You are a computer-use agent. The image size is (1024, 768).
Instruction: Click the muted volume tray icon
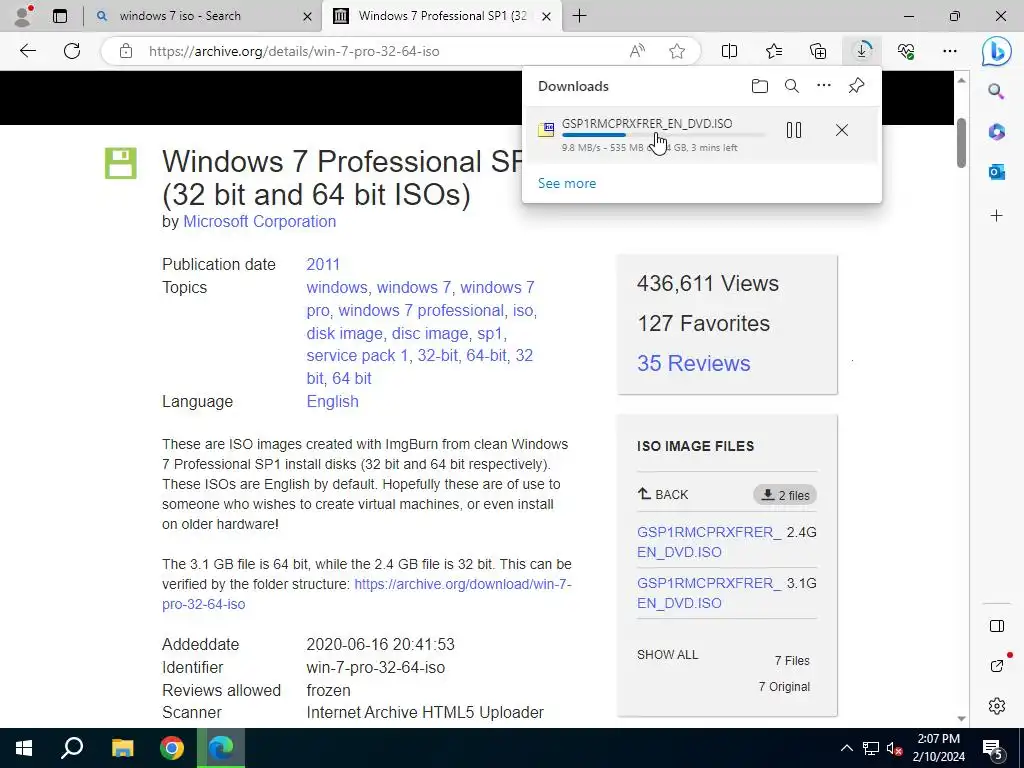click(895, 748)
